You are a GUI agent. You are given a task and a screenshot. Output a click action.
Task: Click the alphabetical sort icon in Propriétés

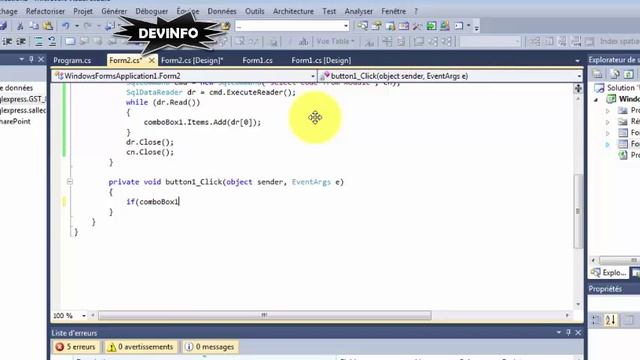610,320
